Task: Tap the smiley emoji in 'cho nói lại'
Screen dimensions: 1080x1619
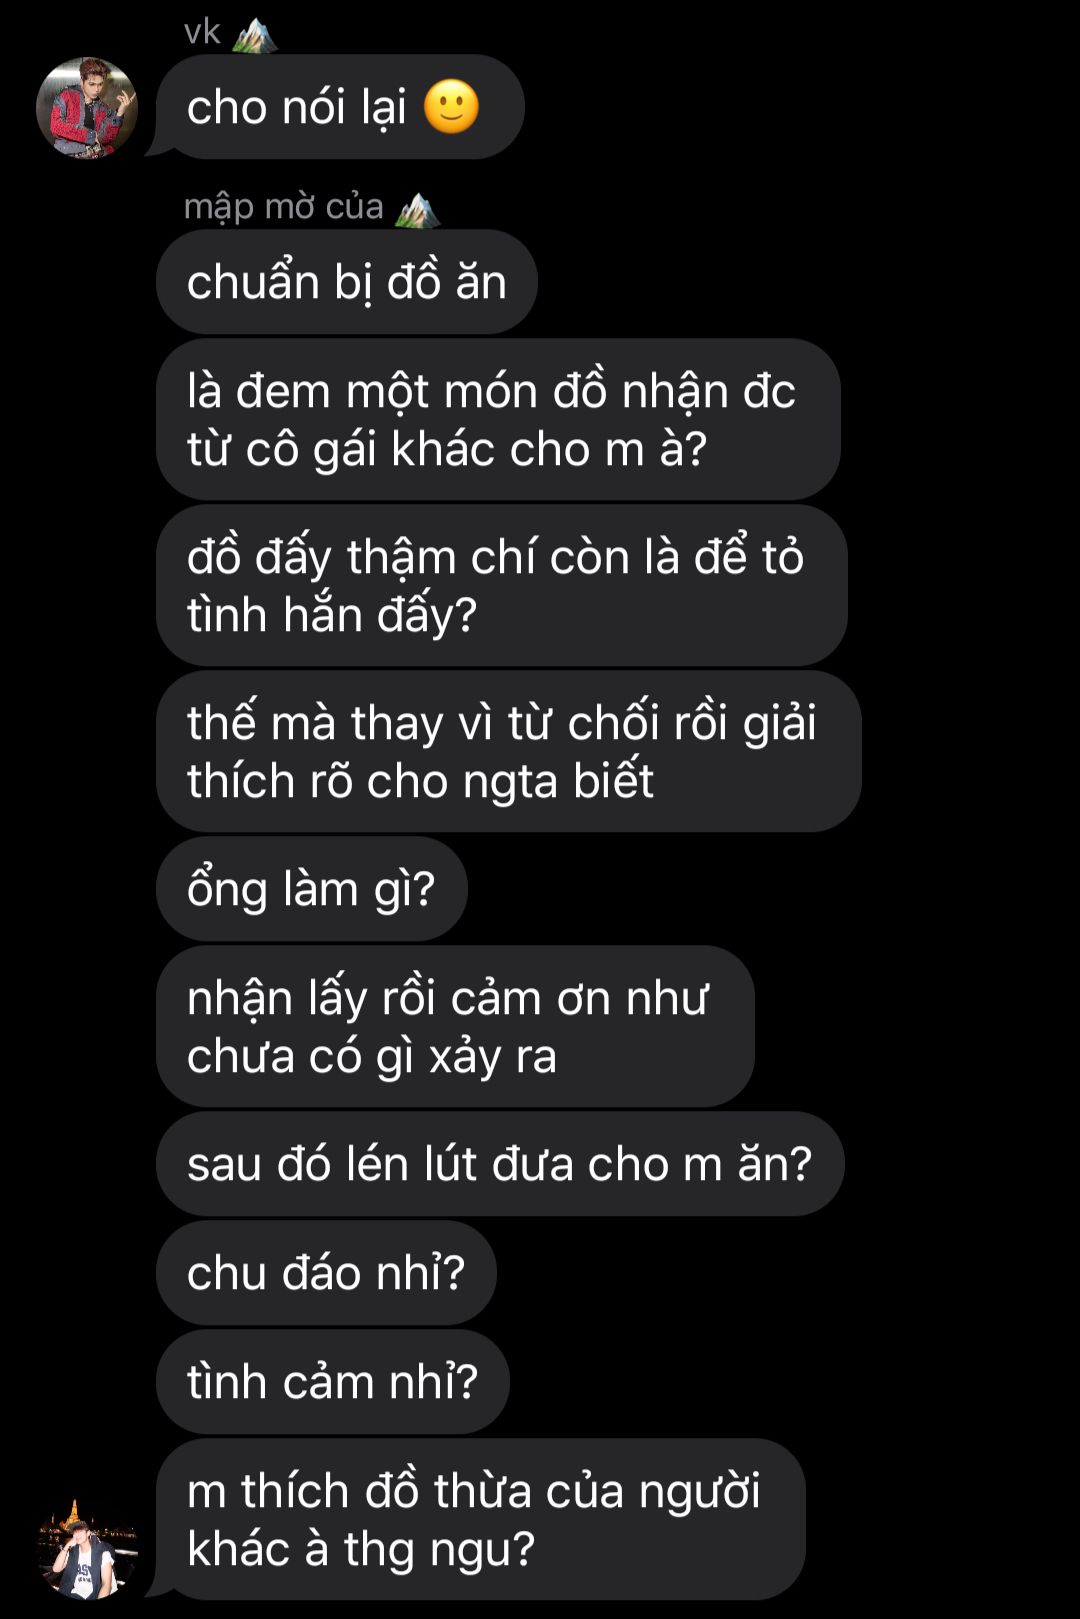Action: point(451,107)
